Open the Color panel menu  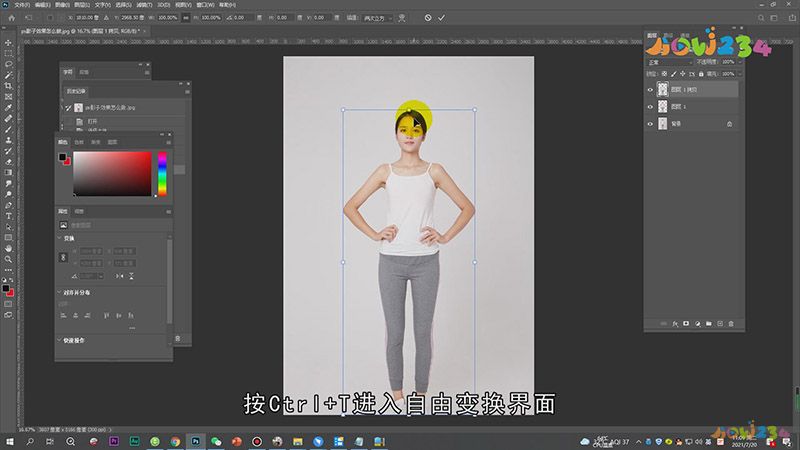pos(168,142)
